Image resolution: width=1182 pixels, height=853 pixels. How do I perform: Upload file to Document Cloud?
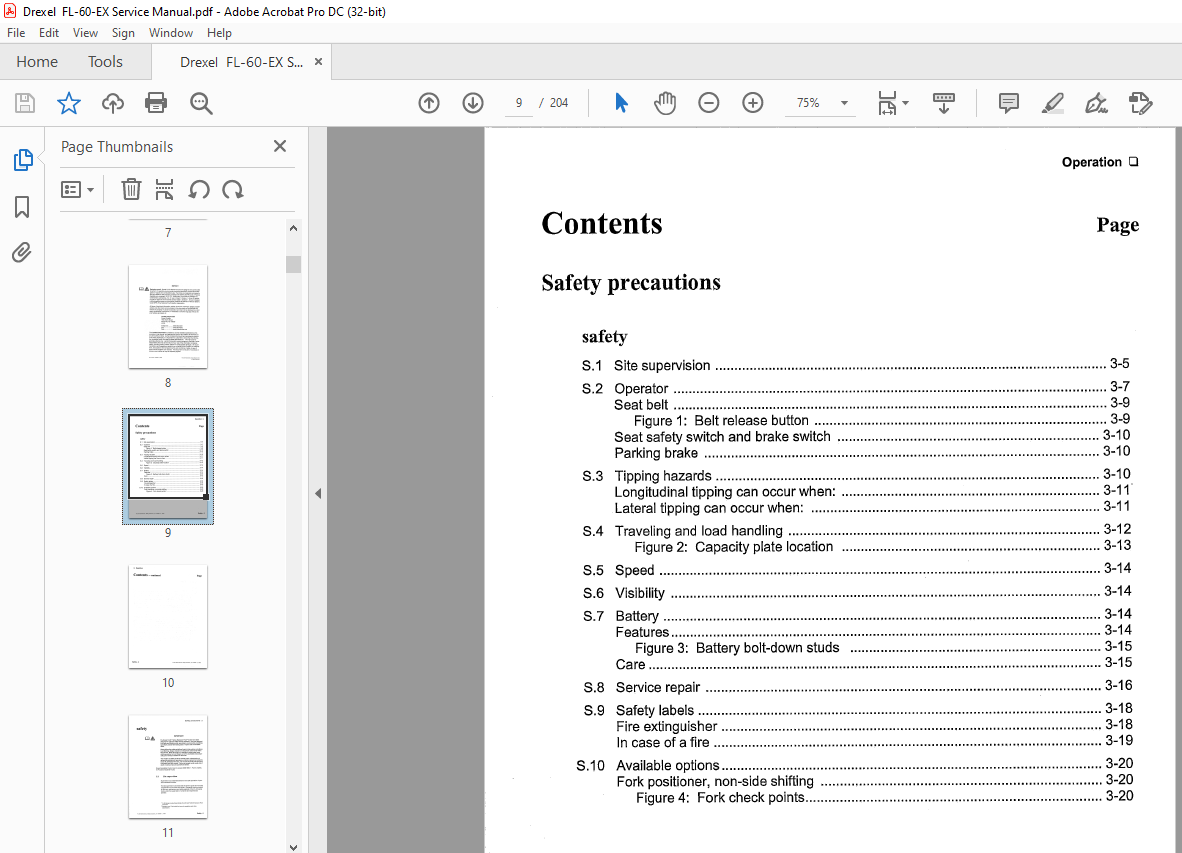click(x=113, y=103)
